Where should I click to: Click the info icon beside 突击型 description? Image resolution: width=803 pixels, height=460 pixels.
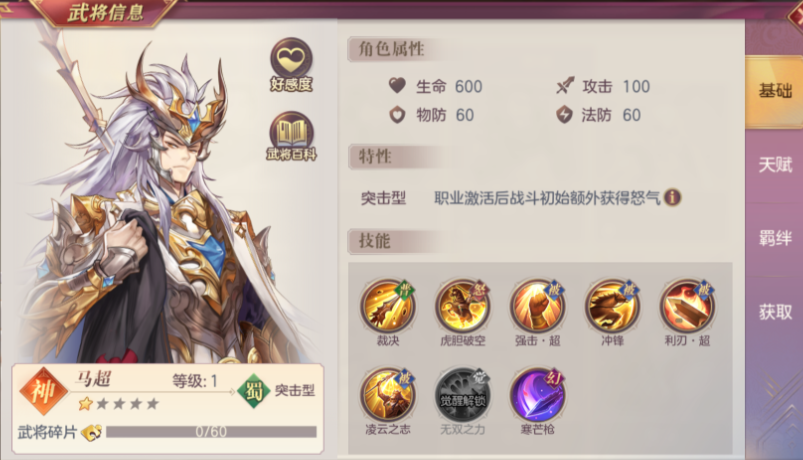point(672,197)
